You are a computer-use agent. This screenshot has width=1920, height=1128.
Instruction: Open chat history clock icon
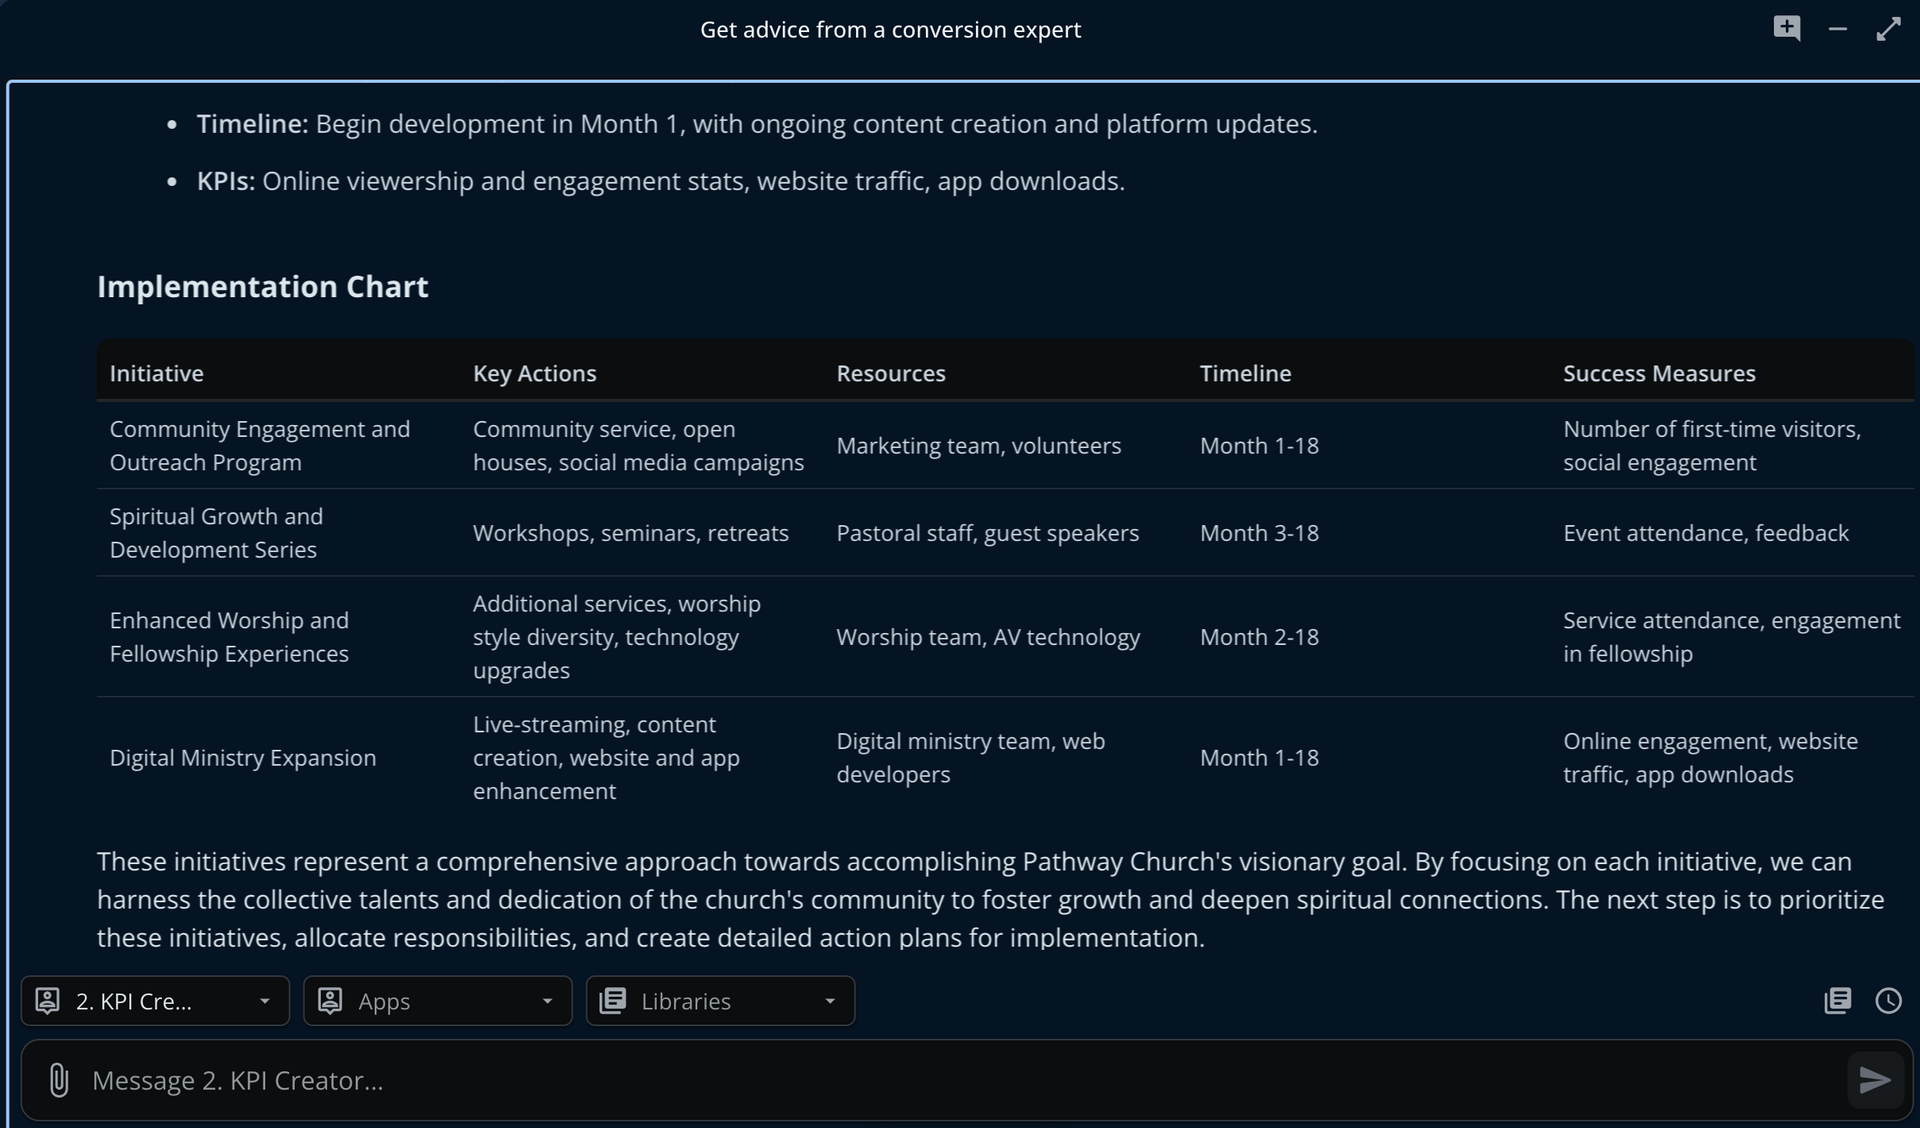click(1888, 1001)
